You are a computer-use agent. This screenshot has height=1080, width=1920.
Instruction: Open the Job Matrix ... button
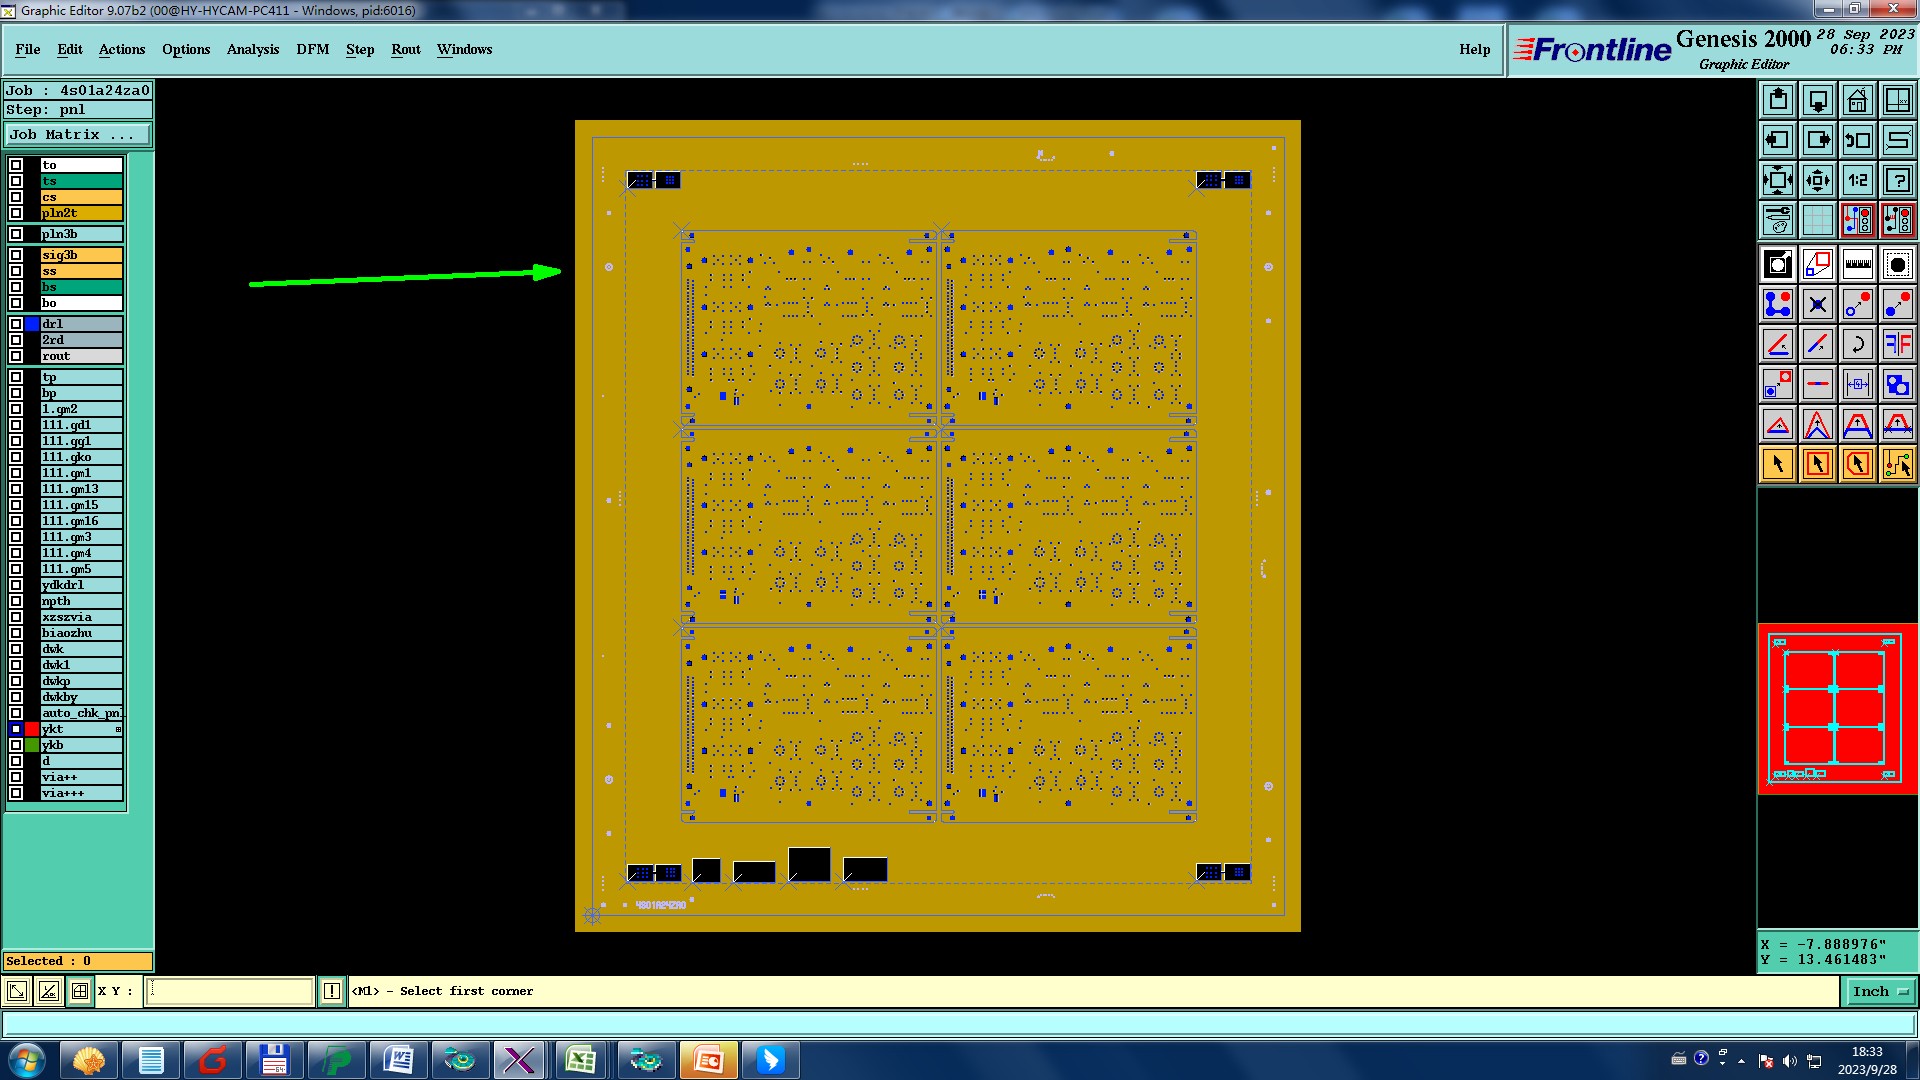[x=78, y=134]
